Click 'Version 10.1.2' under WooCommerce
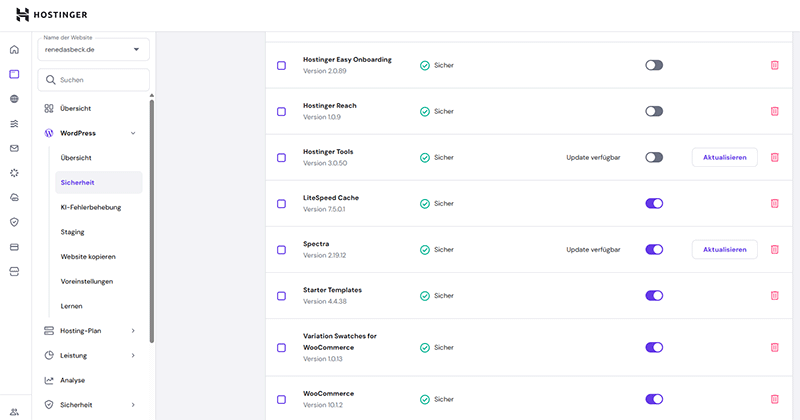 point(323,405)
